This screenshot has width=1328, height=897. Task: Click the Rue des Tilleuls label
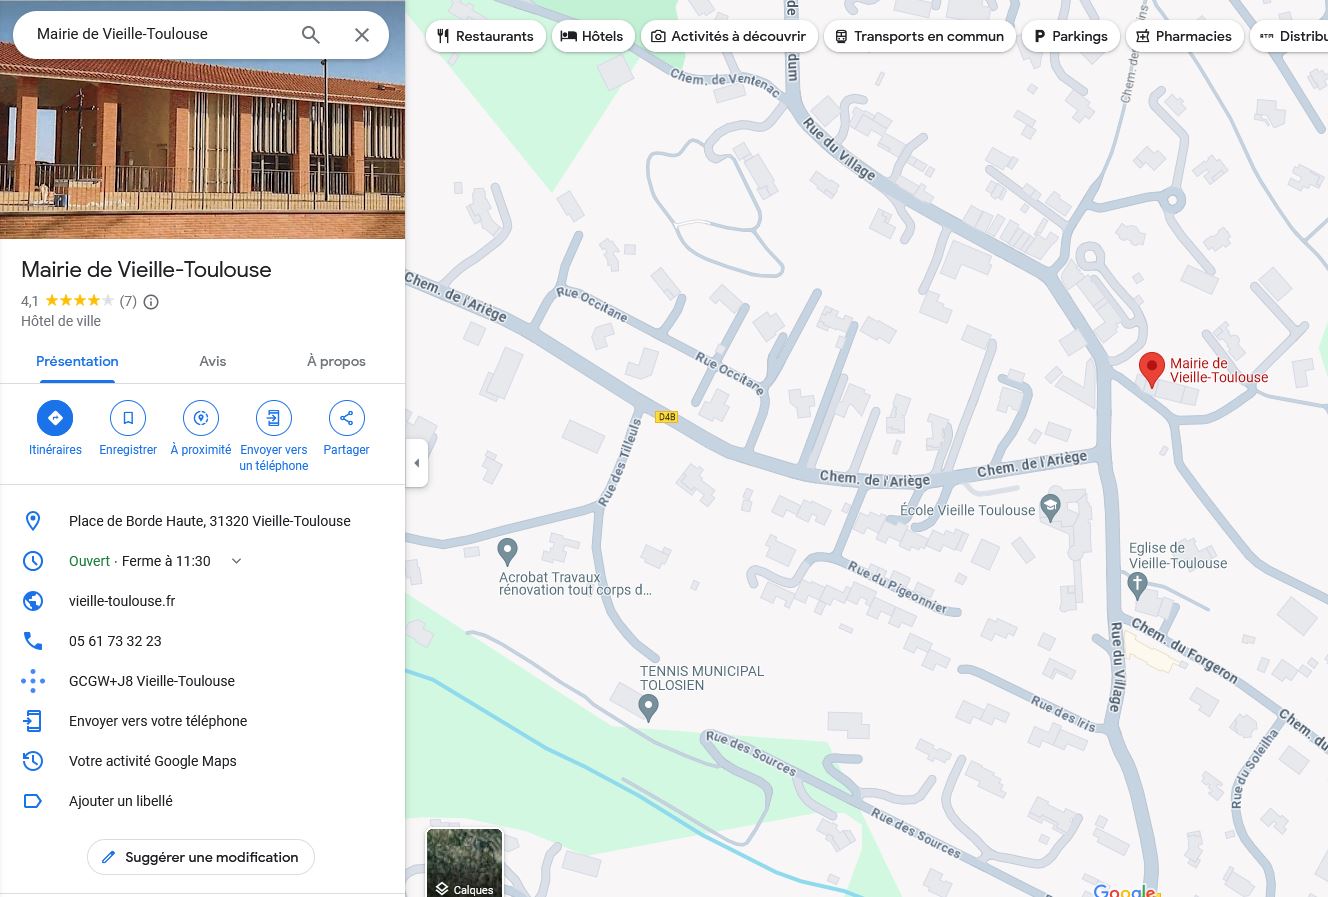(x=619, y=462)
